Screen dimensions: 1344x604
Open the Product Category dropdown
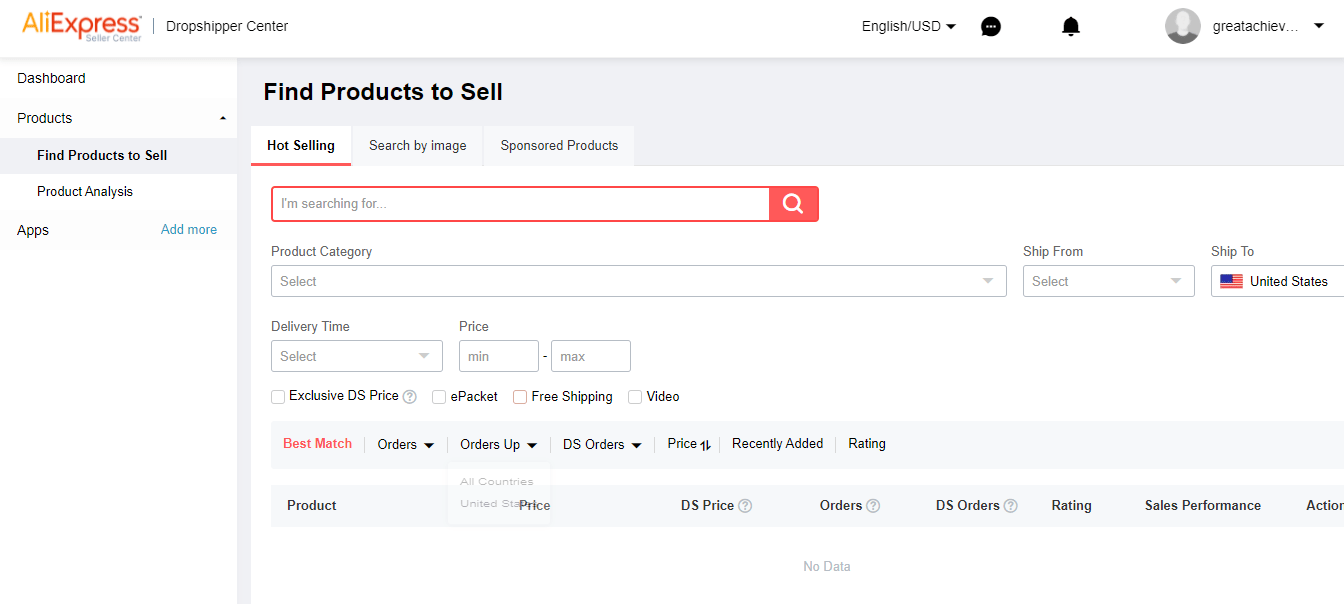638,281
